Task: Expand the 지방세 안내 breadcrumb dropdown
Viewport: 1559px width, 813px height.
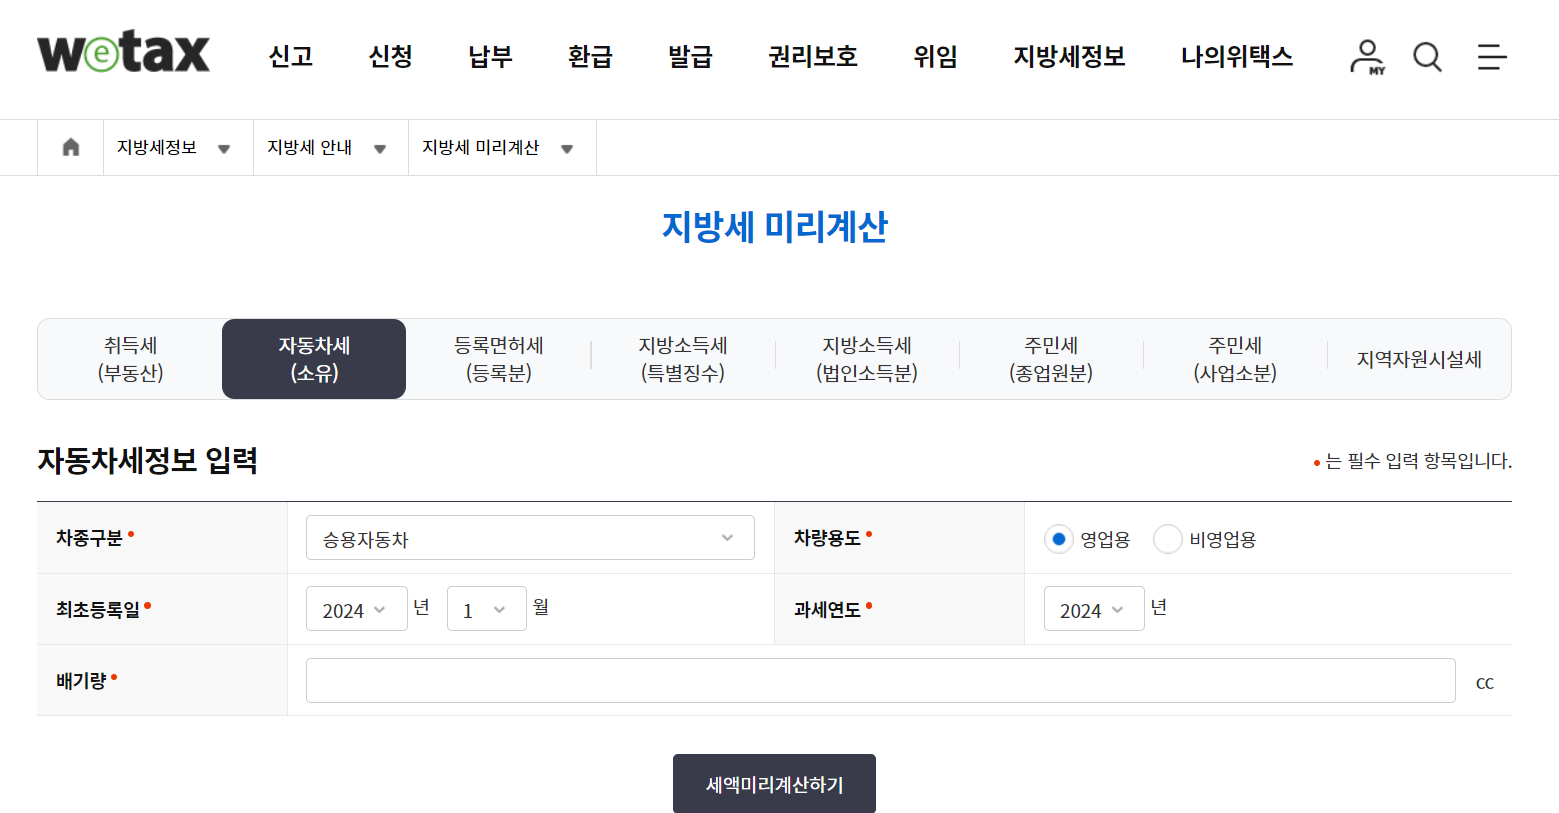Action: pos(380,147)
